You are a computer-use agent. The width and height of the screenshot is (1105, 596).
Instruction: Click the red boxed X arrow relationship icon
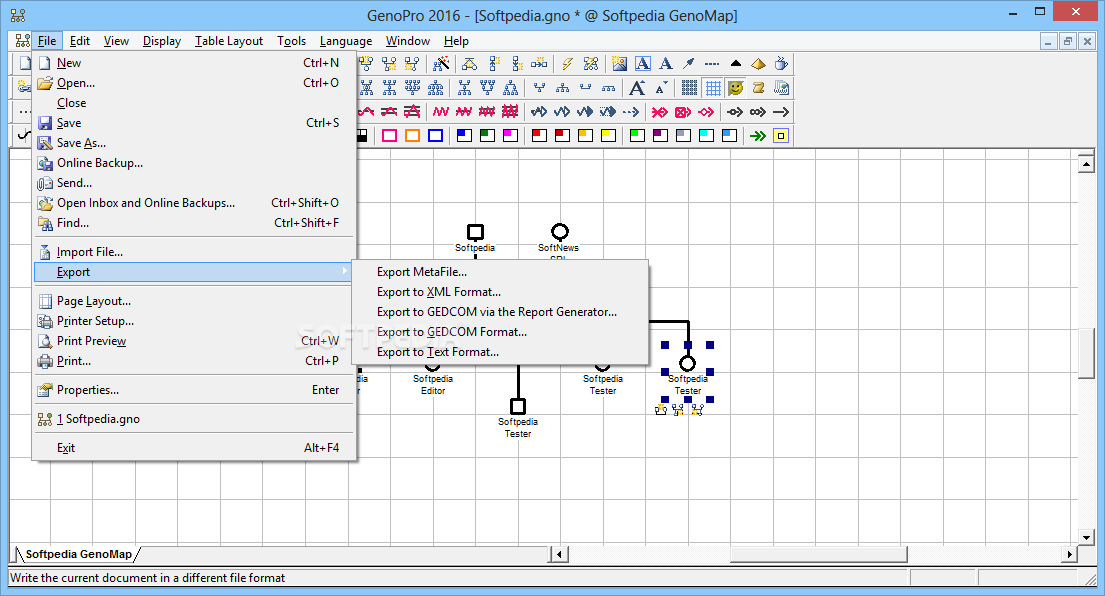point(682,112)
